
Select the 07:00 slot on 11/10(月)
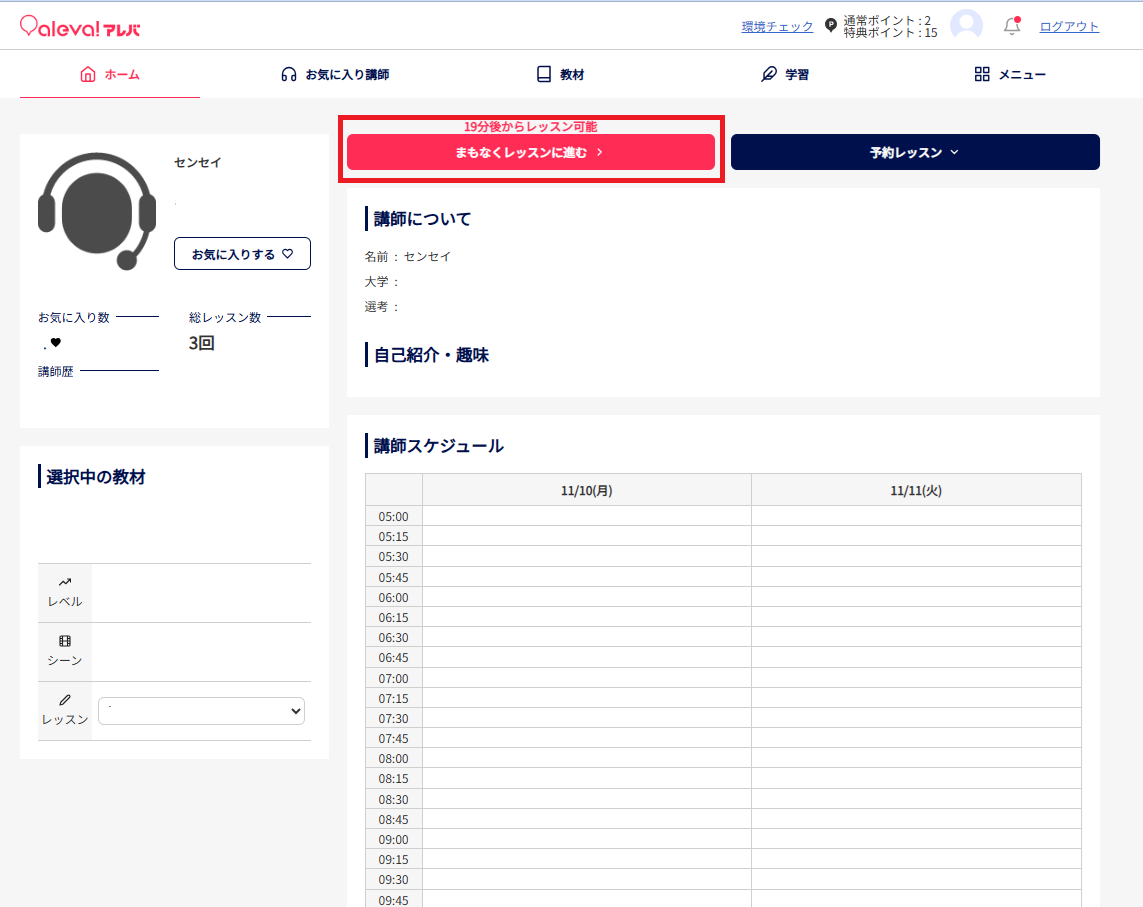pyautogui.click(x=586, y=678)
